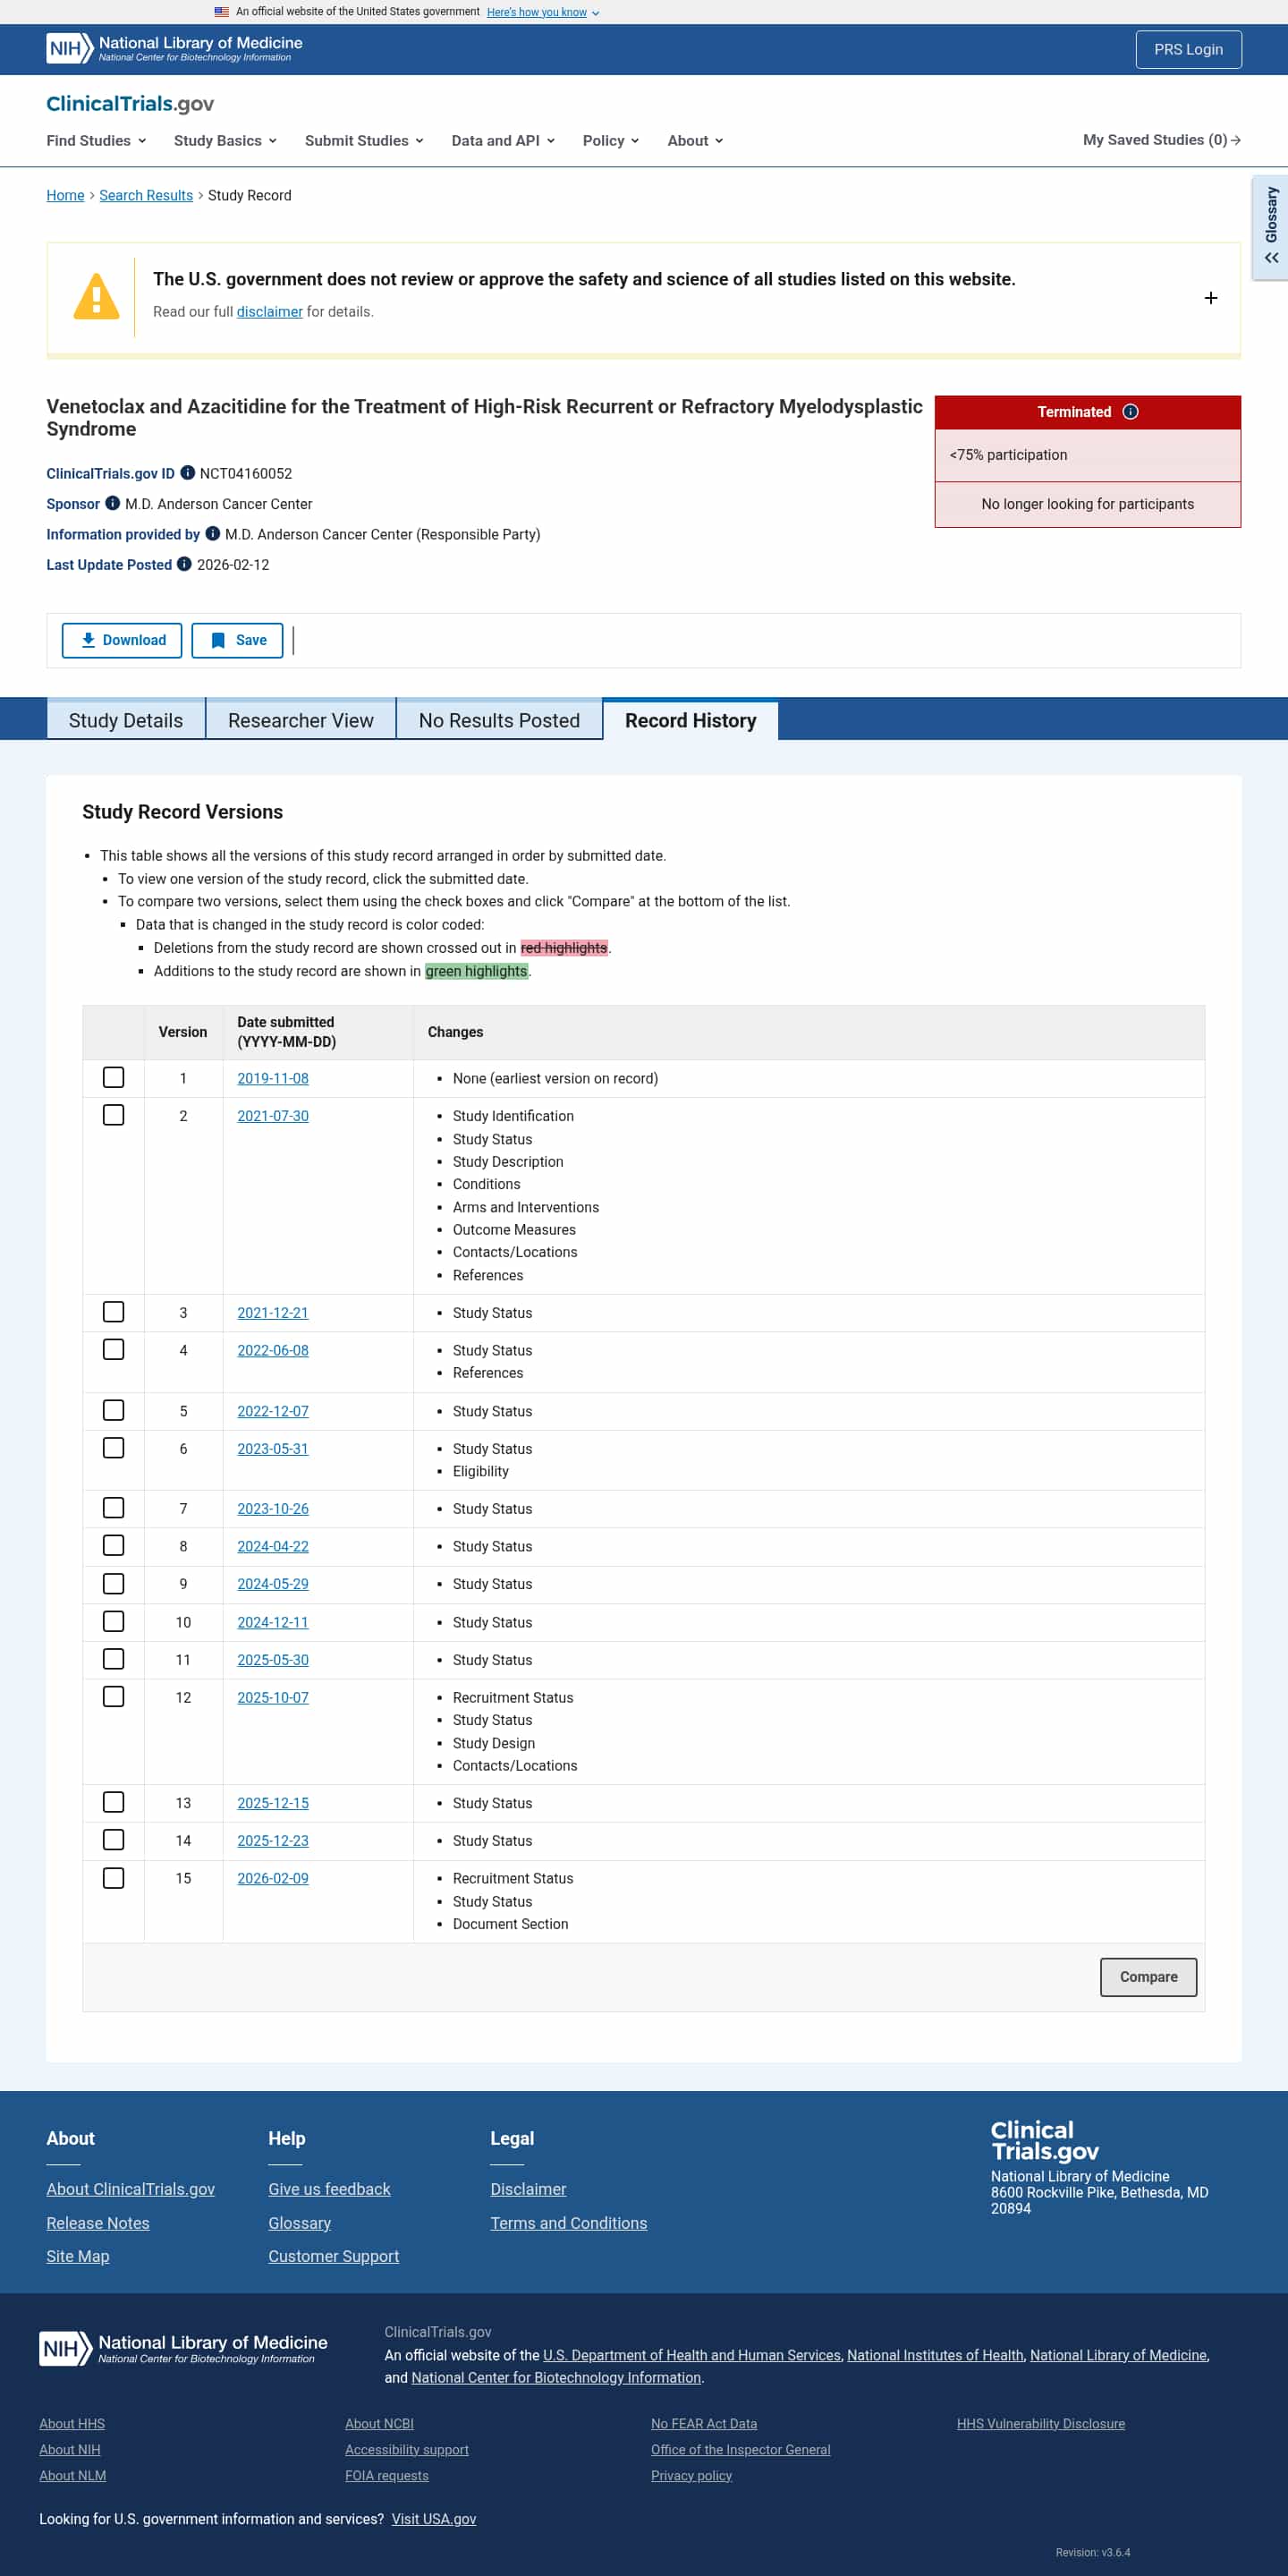
Task: Select the checkbox for version 2
Action: click(114, 1115)
